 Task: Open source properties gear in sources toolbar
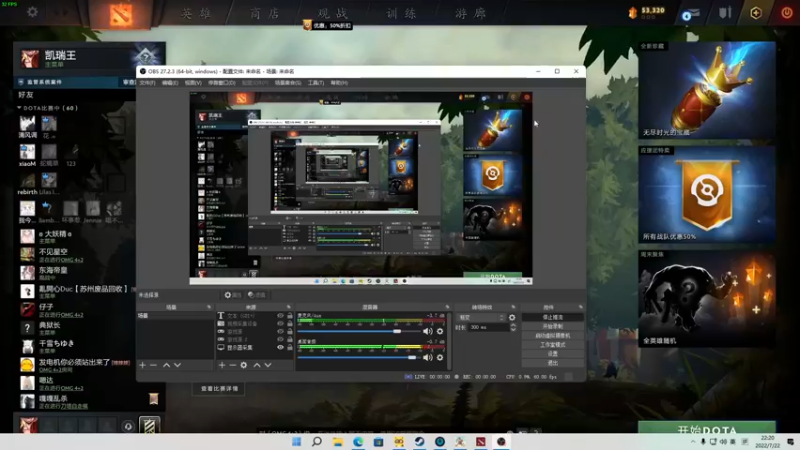pyautogui.click(x=244, y=365)
